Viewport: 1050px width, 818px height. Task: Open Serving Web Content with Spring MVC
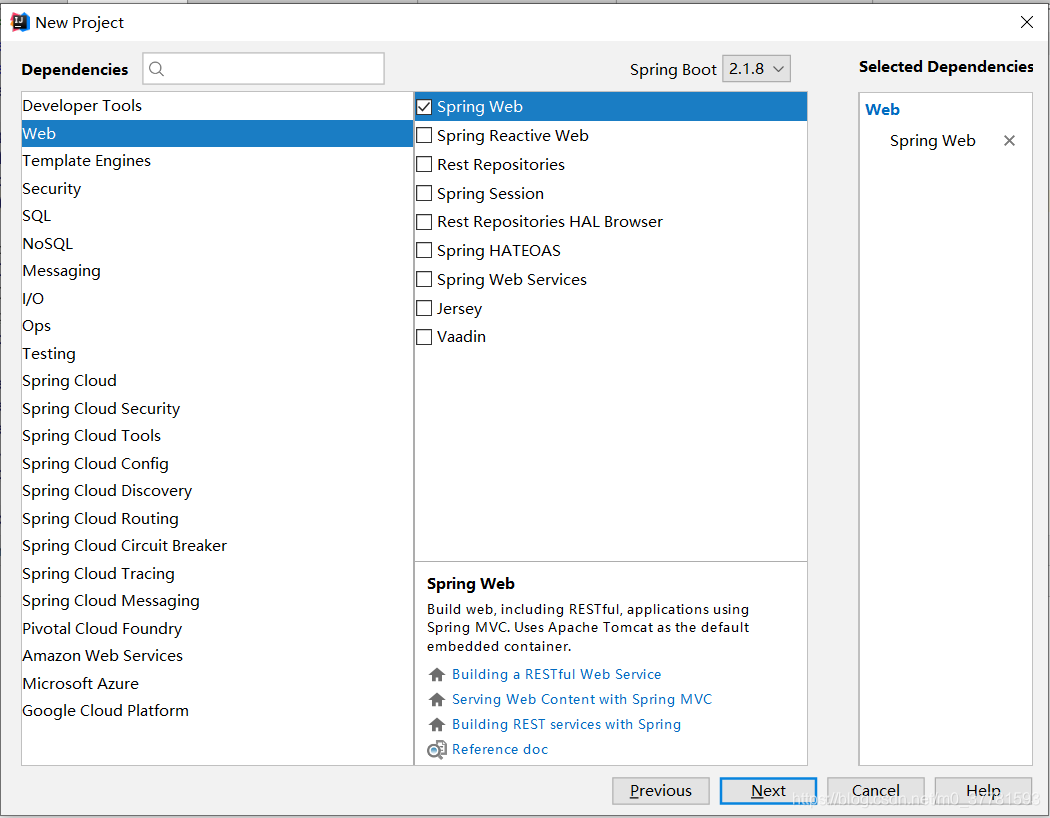point(582,700)
